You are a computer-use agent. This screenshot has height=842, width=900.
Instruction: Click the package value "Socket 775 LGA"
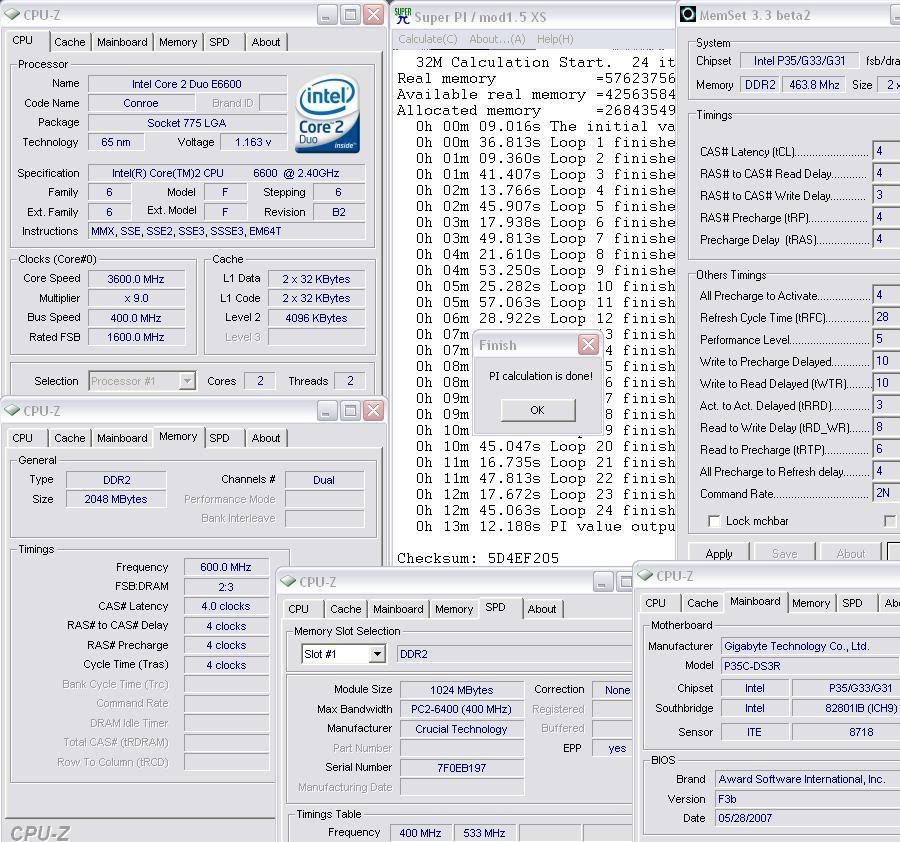pos(187,123)
